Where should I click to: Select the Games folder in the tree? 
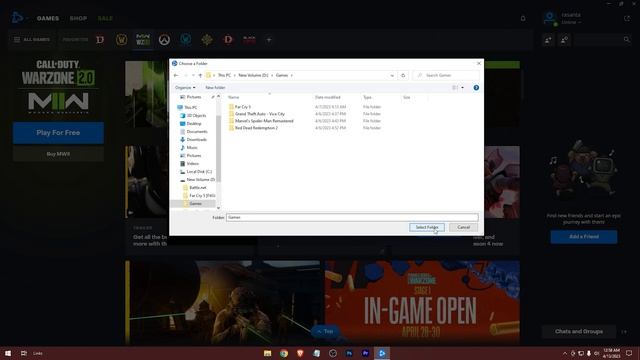pyautogui.click(x=195, y=204)
